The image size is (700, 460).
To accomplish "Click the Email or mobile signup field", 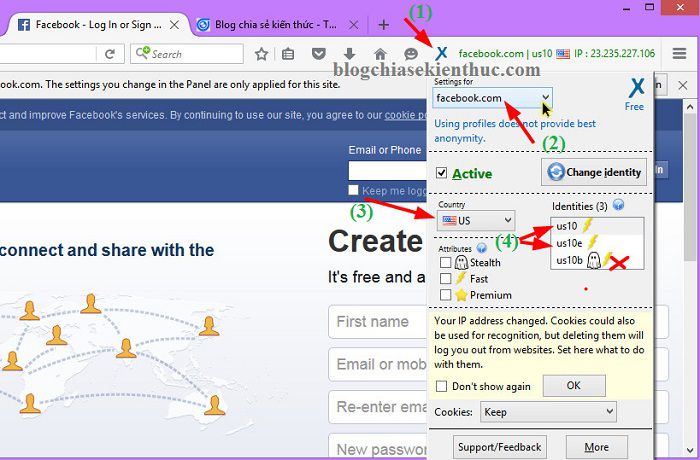I will pos(377,364).
